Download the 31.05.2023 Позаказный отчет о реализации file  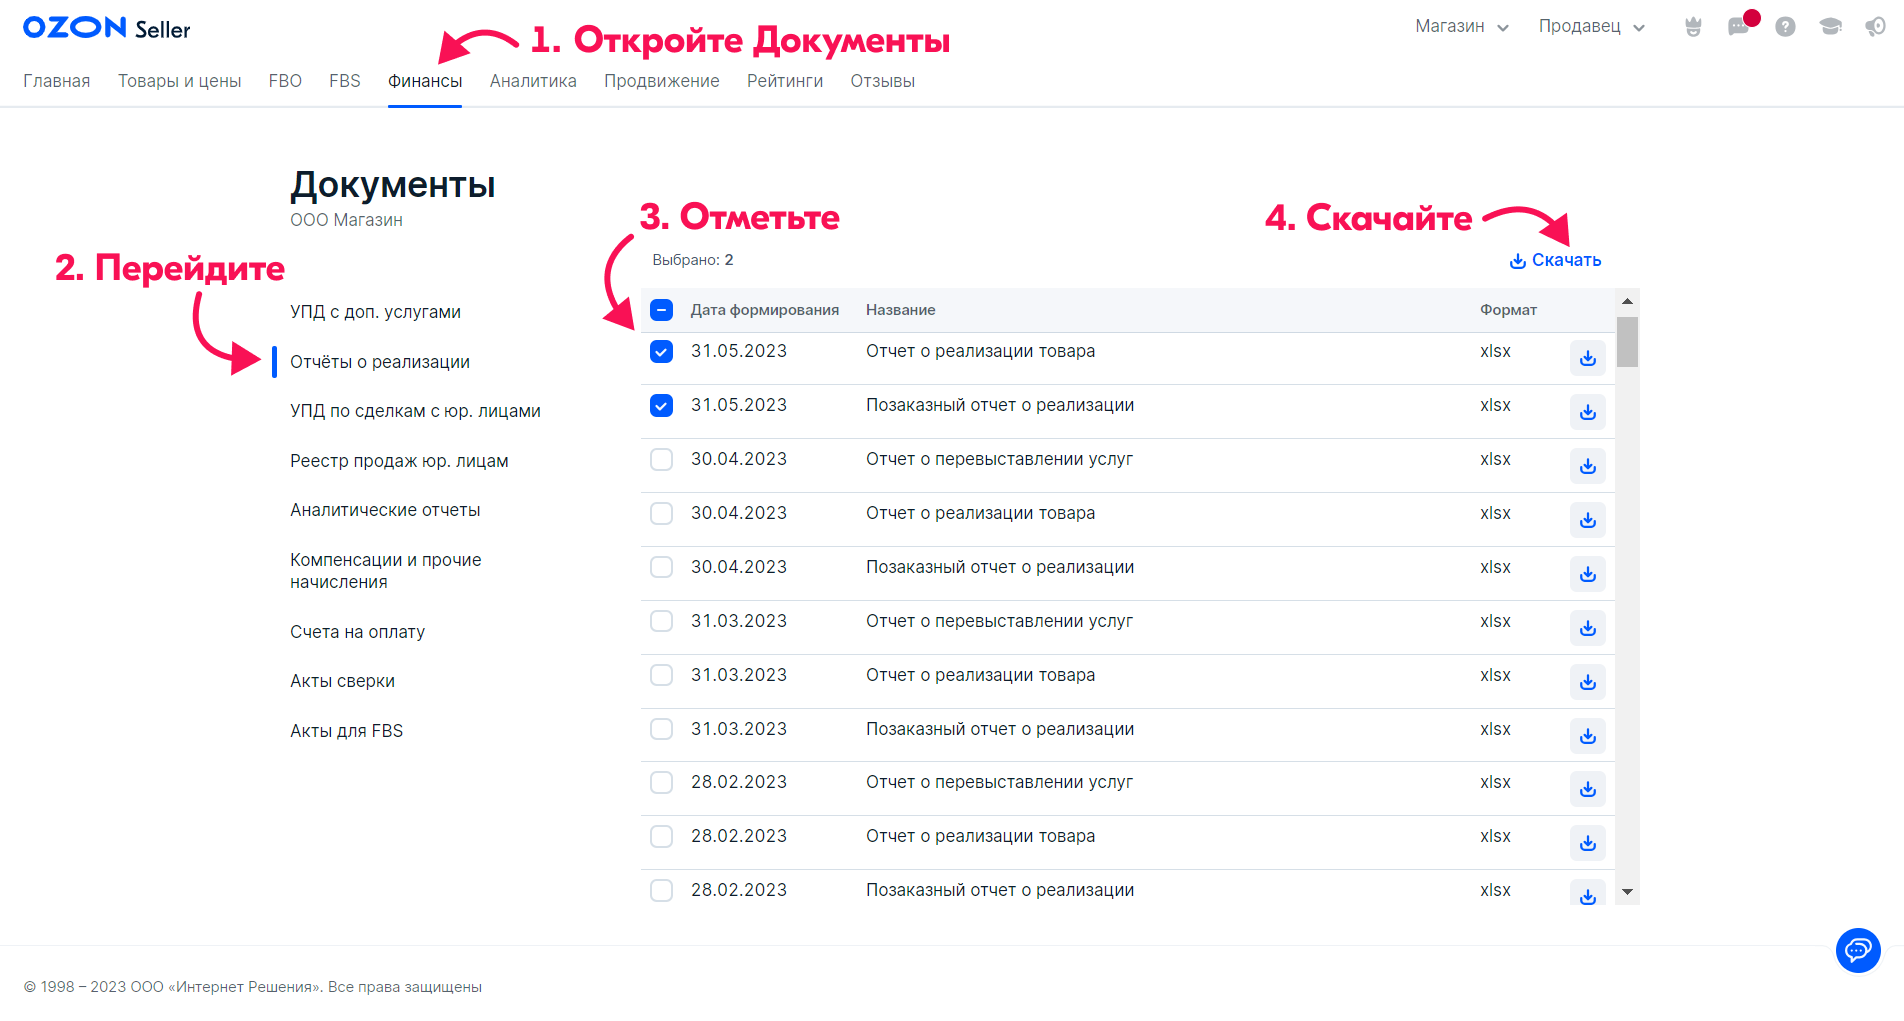(x=1587, y=412)
